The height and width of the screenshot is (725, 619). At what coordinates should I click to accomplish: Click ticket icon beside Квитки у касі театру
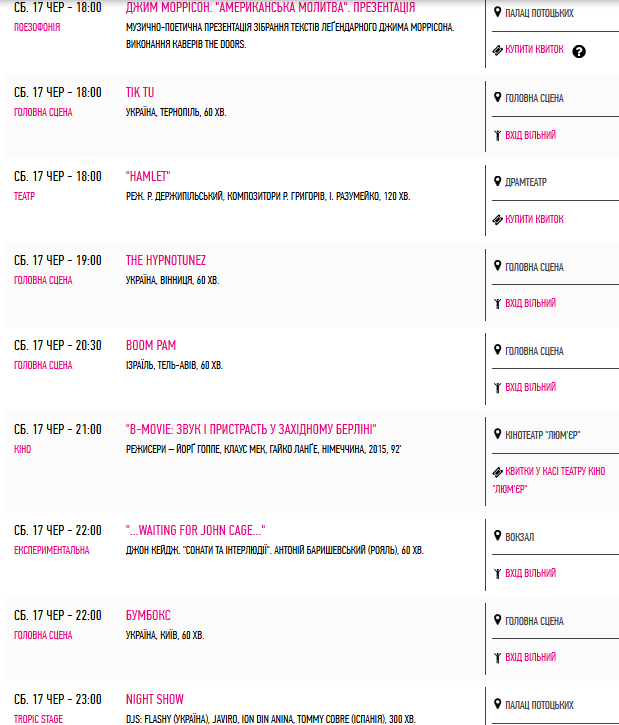497,472
